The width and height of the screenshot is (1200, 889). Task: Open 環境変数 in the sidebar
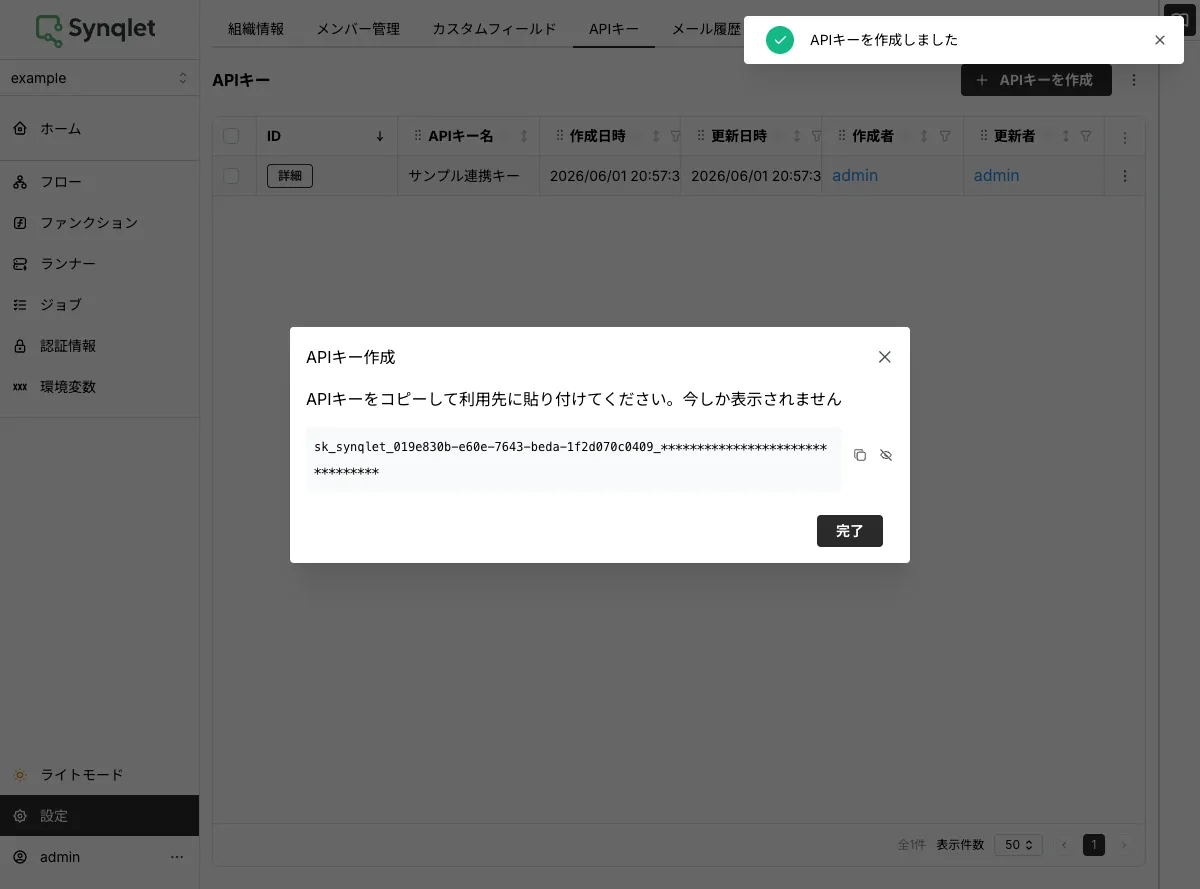click(99, 387)
